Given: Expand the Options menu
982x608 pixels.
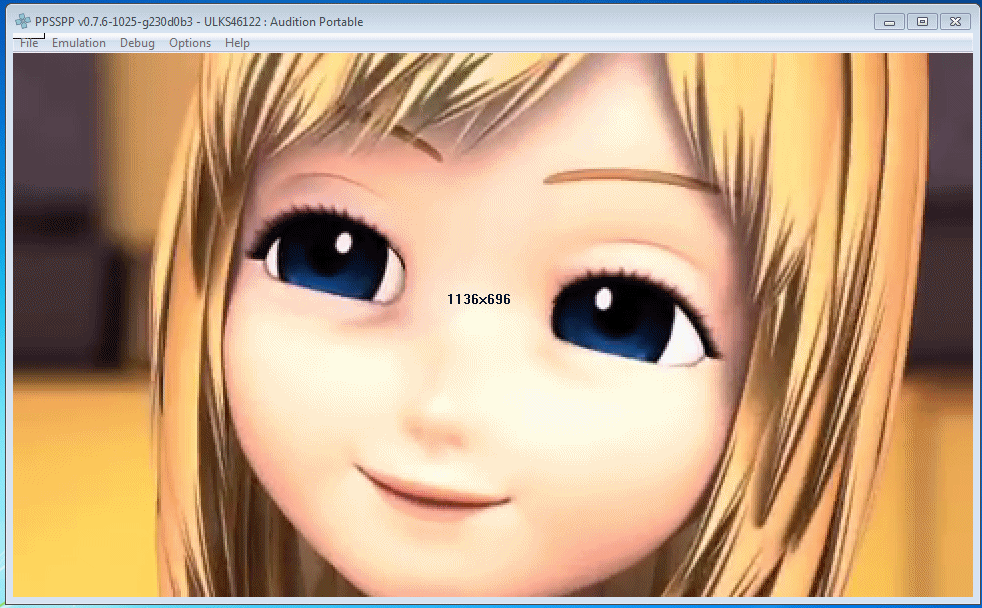Looking at the screenshot, I should [x=190, y=43].
